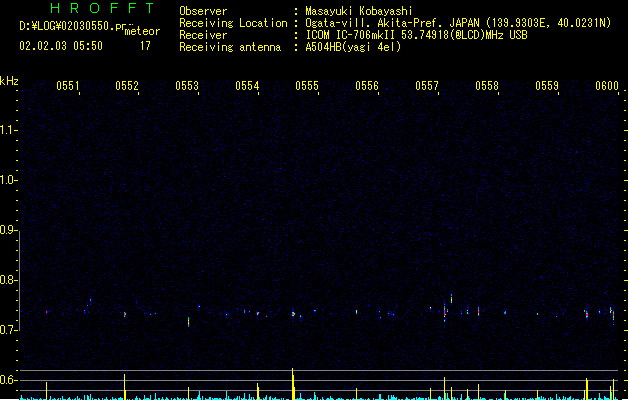Click the 0553 time axis marker
Screen dimensions: 629x400
click(x=187, y=86)
